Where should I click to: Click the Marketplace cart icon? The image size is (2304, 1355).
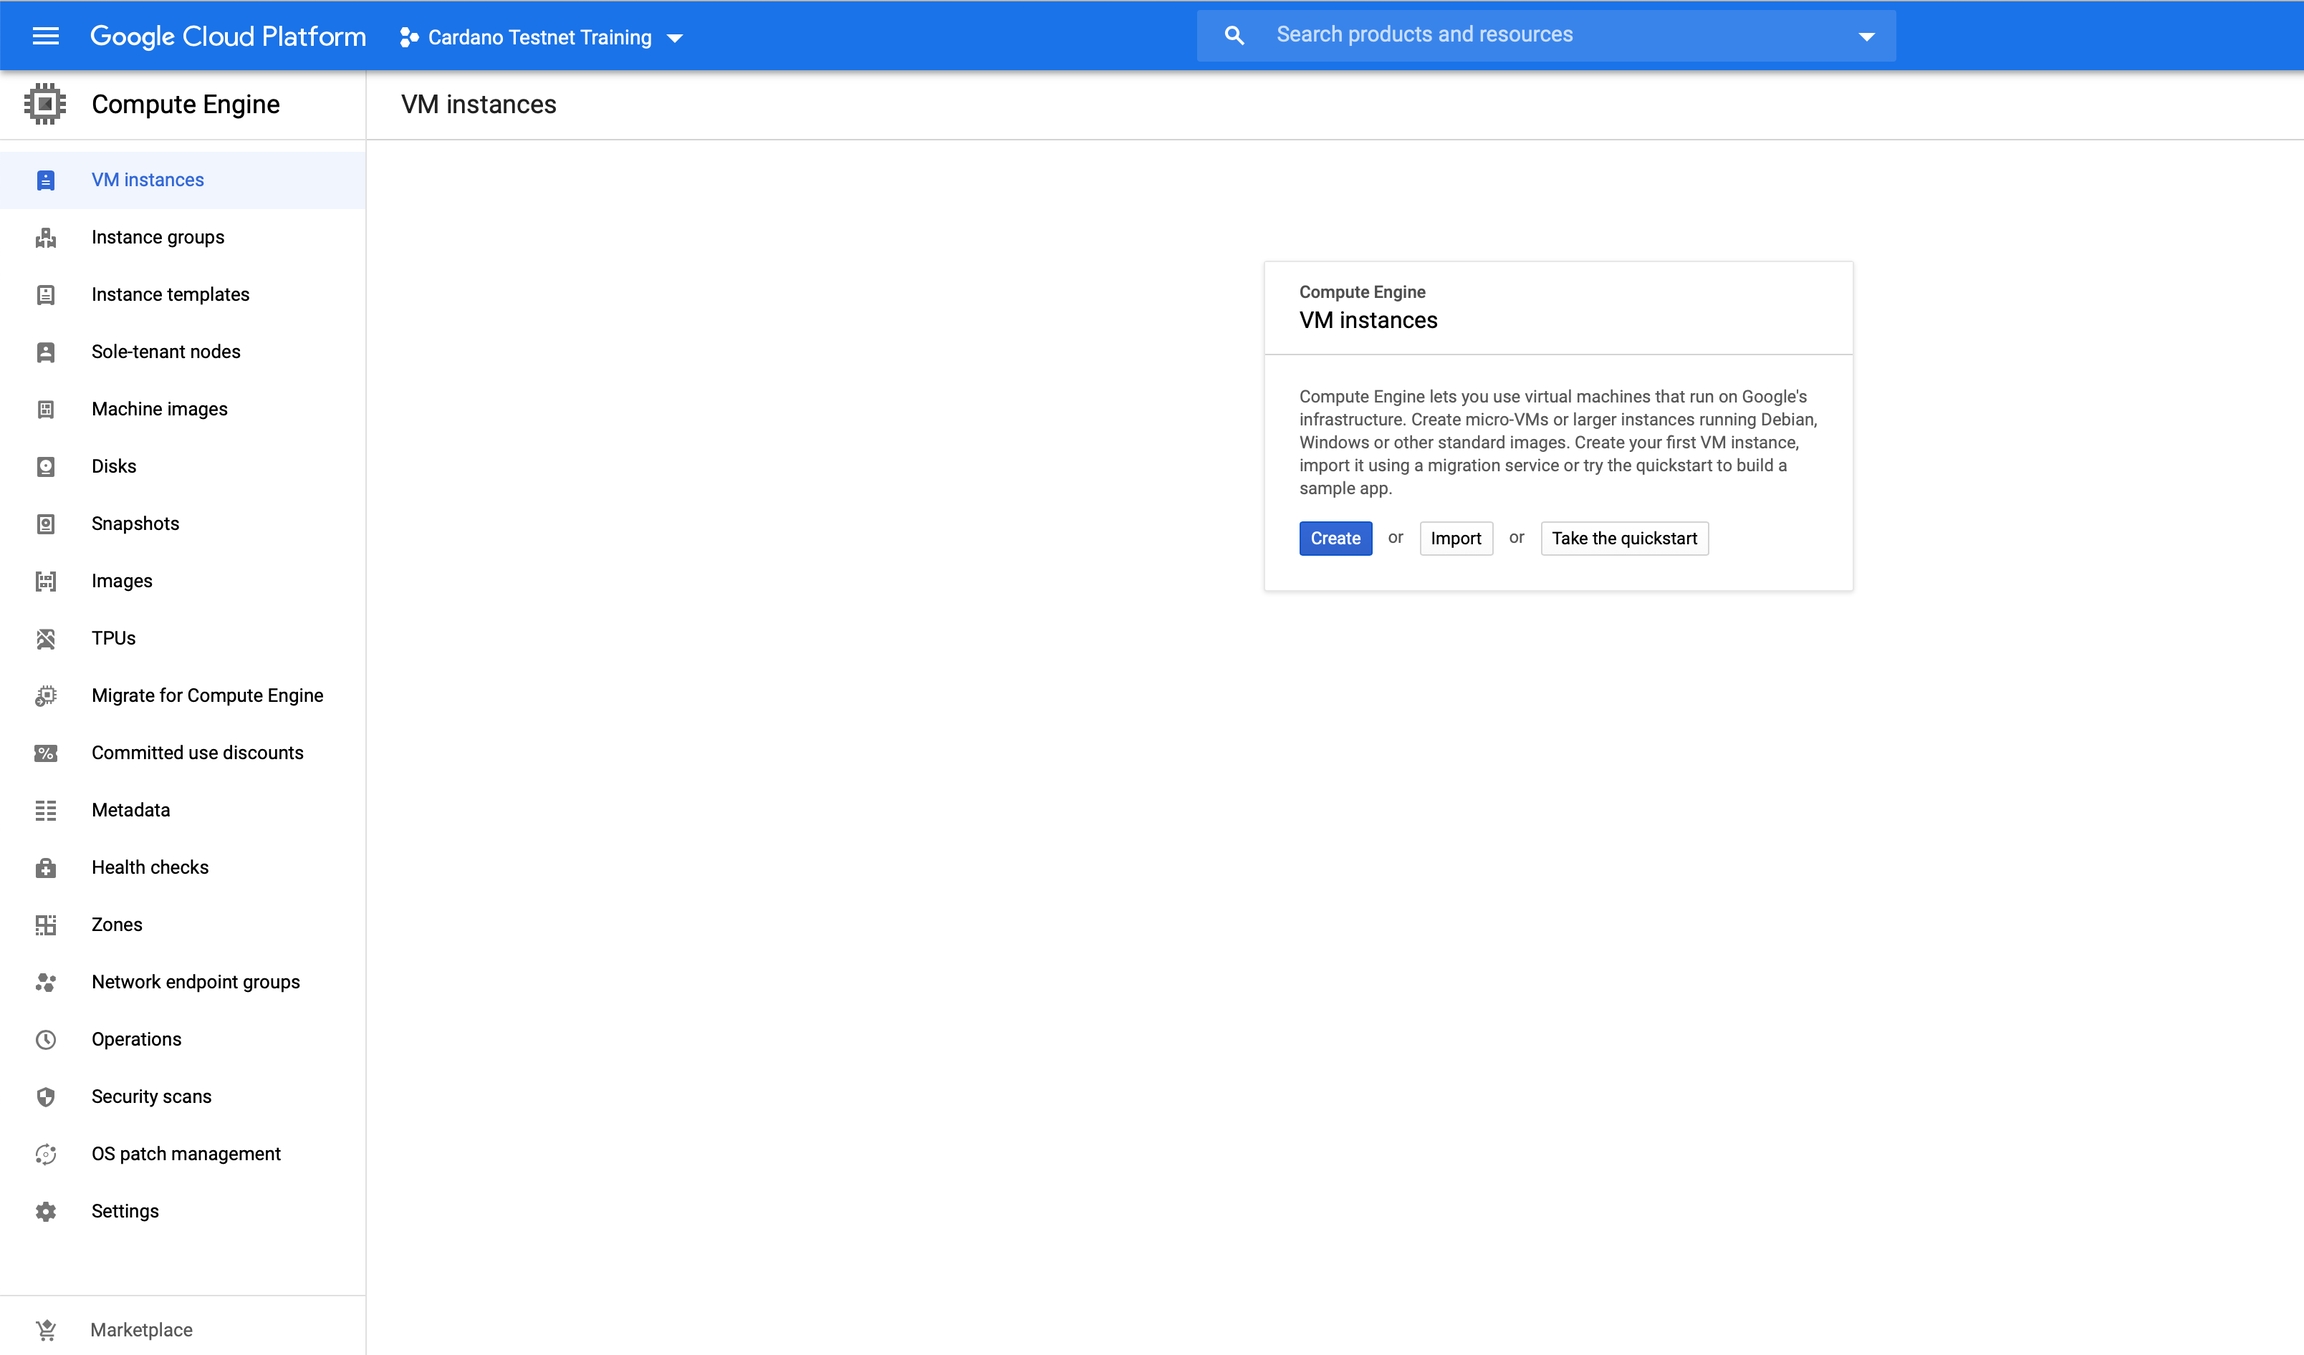point(46,1330)
